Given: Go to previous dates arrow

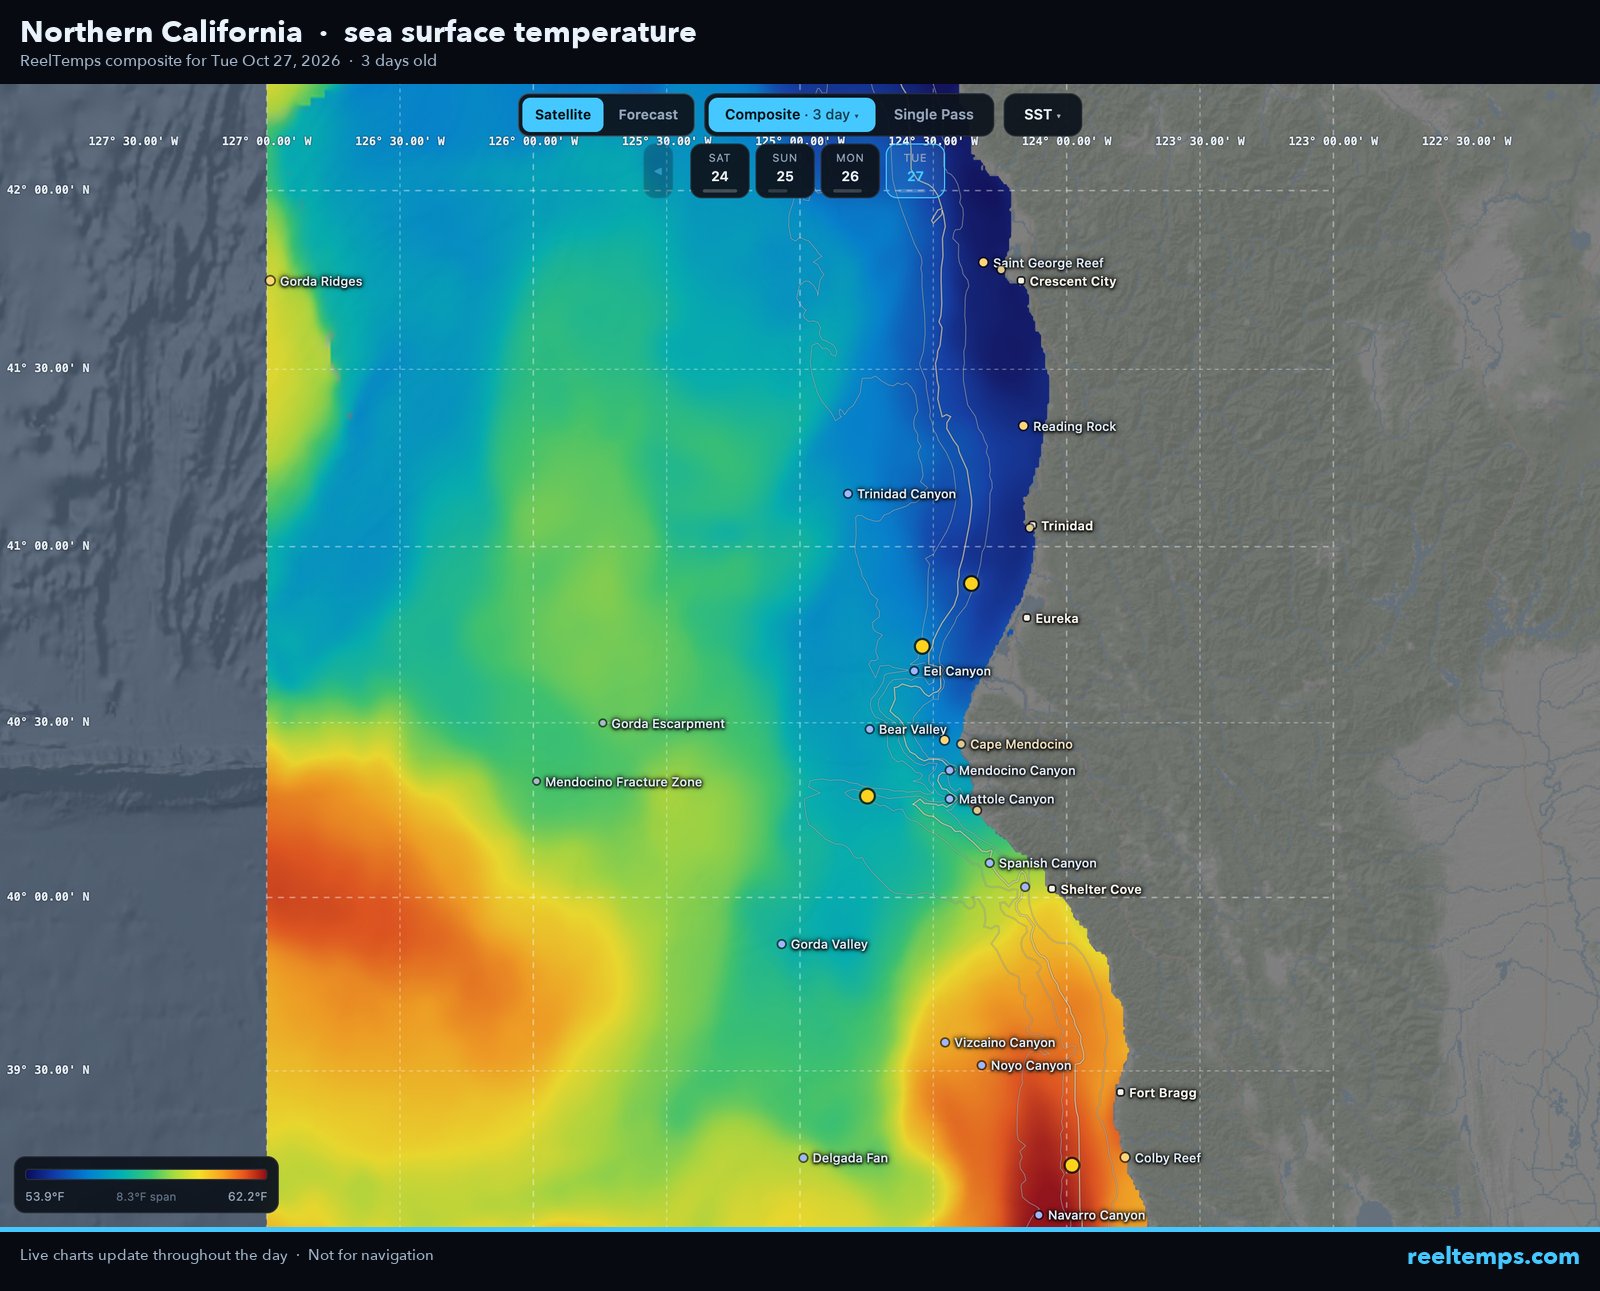Looking at the screenshot, I should 658,171.
